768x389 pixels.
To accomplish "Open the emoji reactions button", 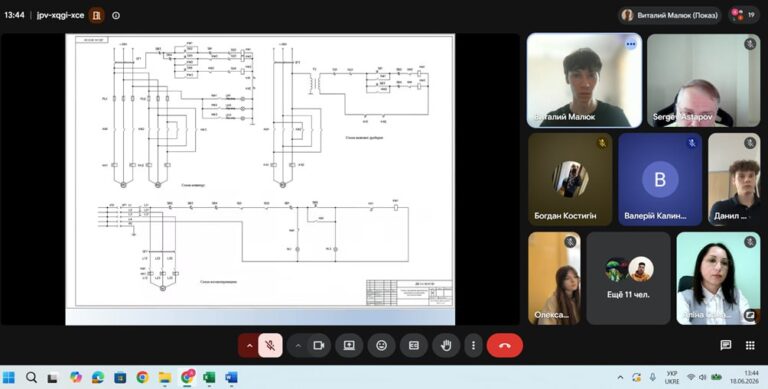I will point(382,345).
